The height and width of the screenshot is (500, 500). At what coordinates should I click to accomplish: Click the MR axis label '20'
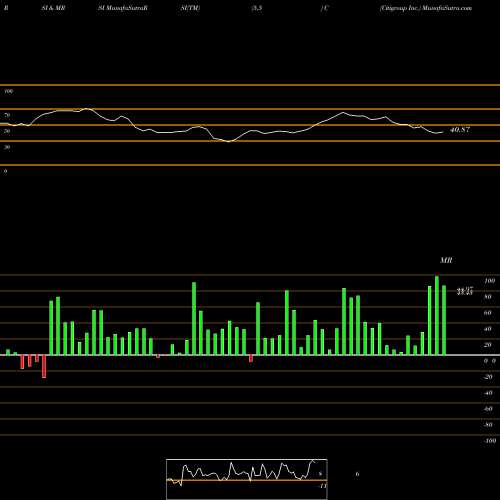tap(488, 345)
